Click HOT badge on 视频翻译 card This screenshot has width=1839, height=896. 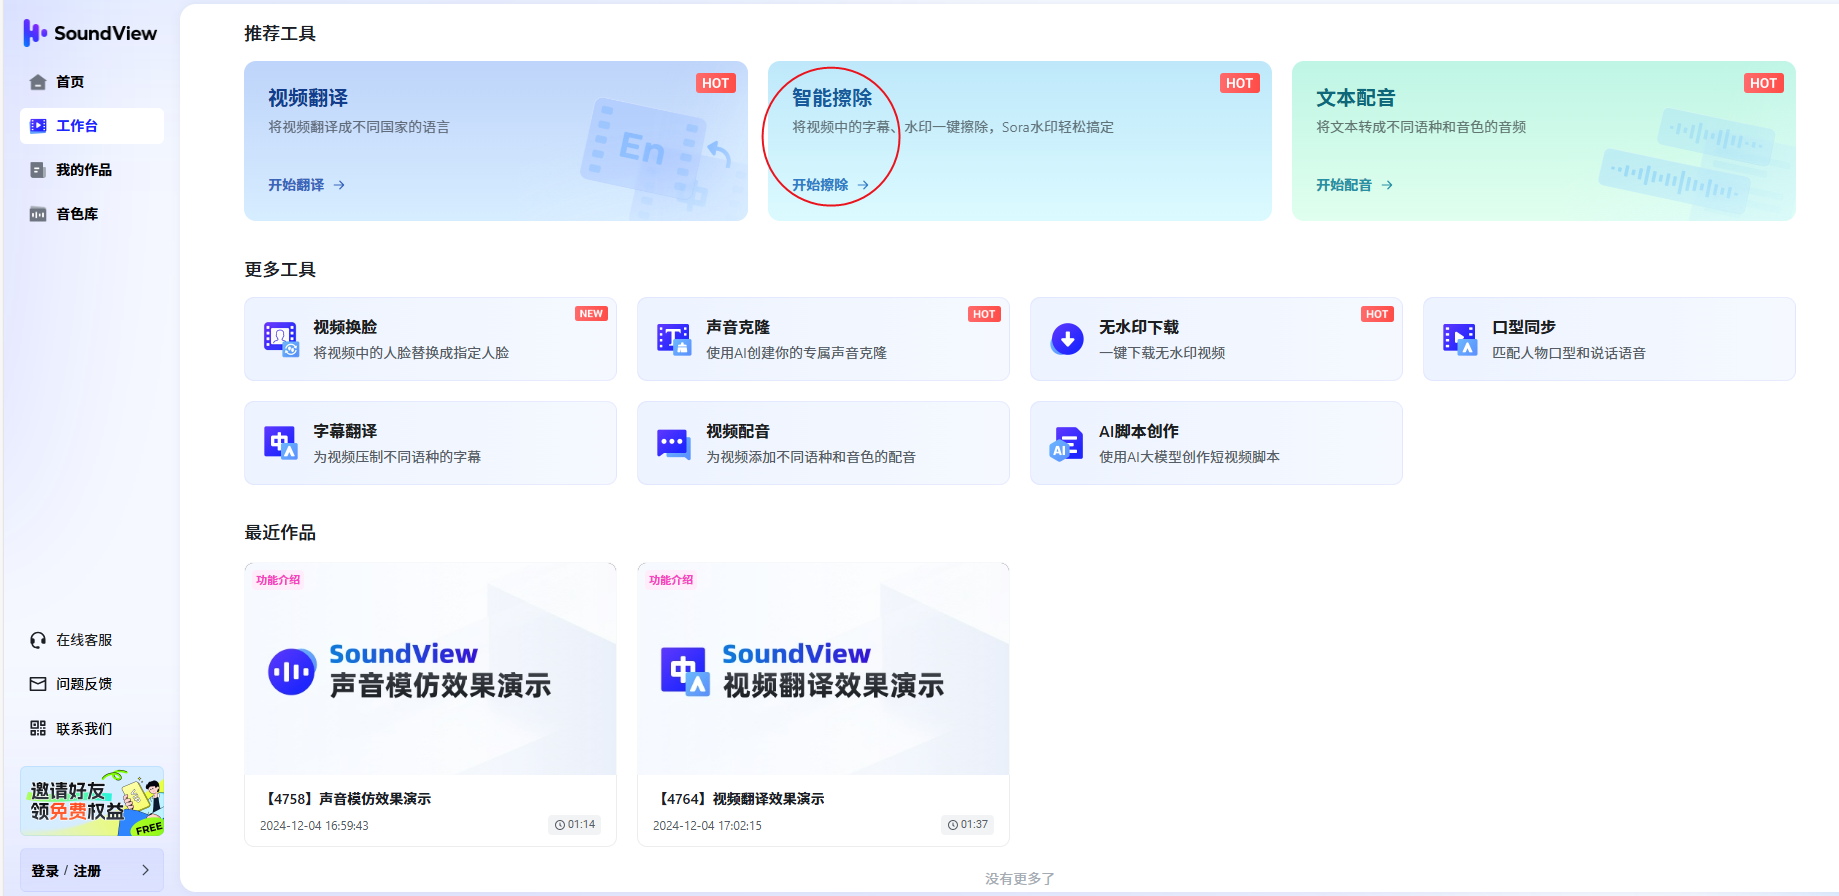click(716, 83)
